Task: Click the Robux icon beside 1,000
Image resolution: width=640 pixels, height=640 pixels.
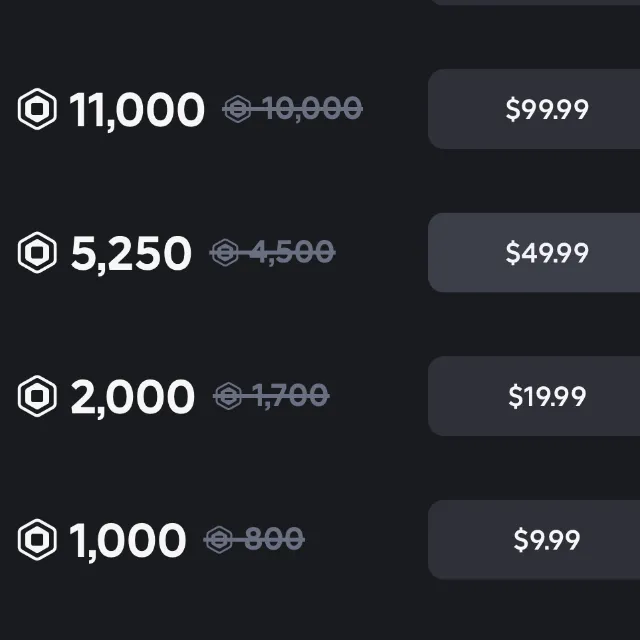Action: click(38, 541)
